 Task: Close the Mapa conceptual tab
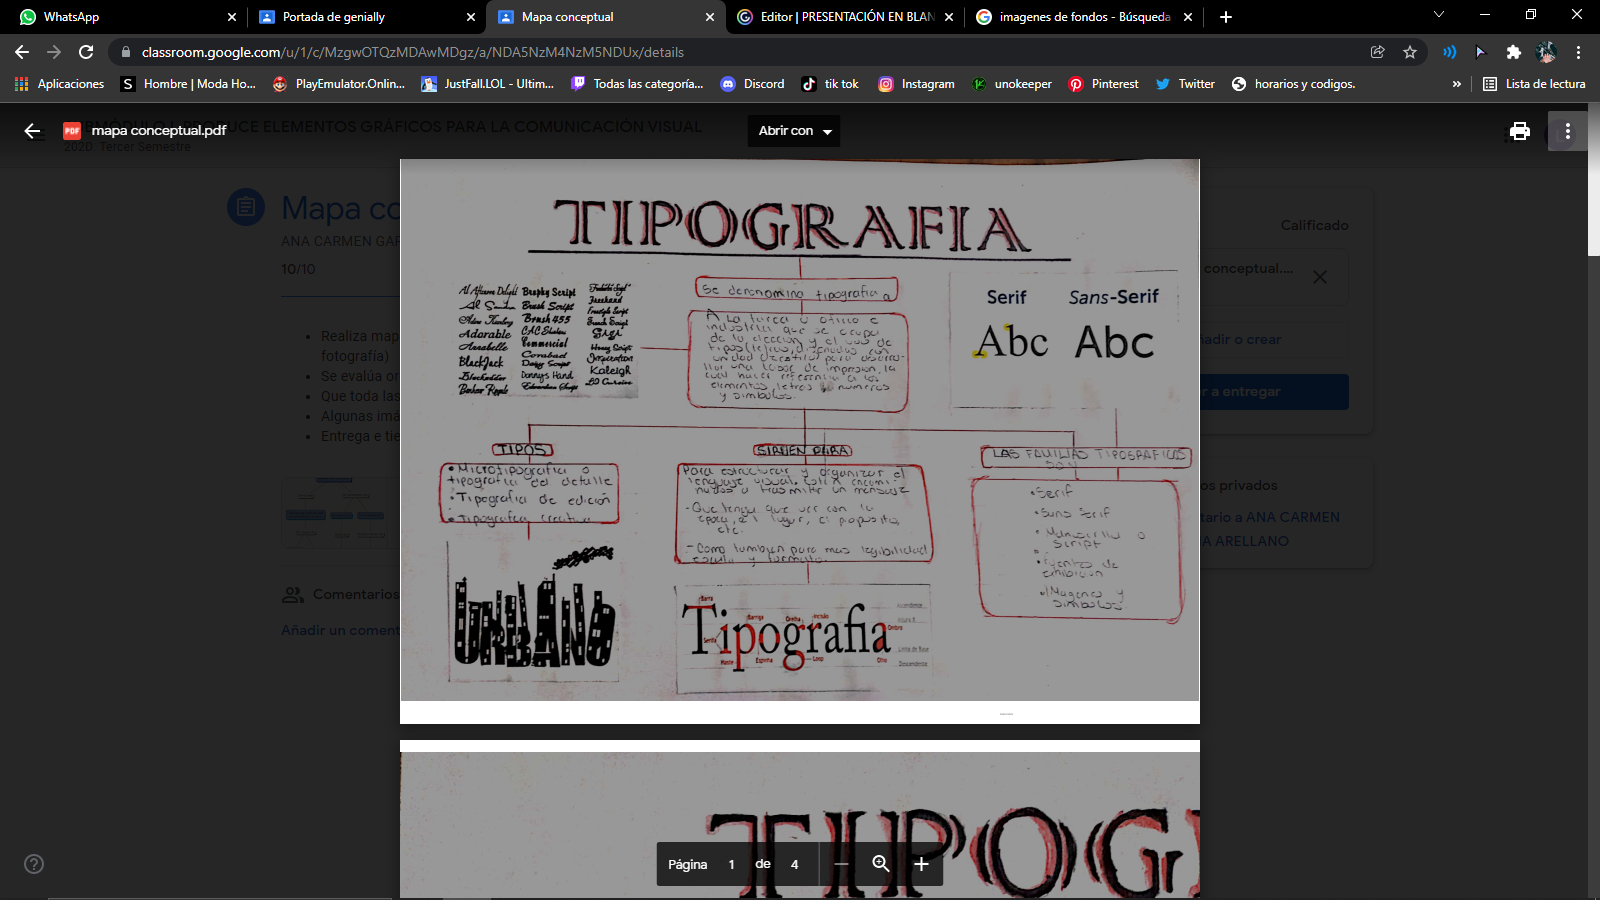coord(710,17)
